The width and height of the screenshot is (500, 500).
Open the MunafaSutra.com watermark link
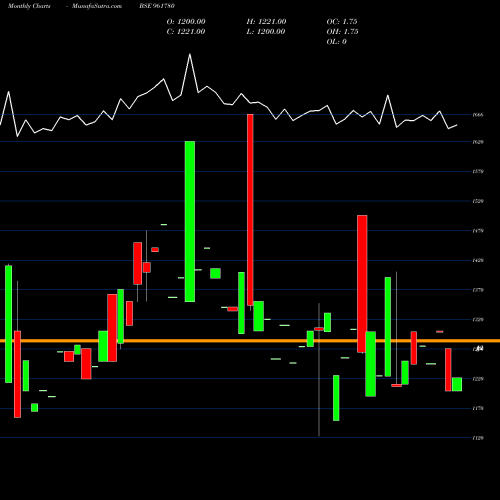pyautogui.click(x=97, y=6)
